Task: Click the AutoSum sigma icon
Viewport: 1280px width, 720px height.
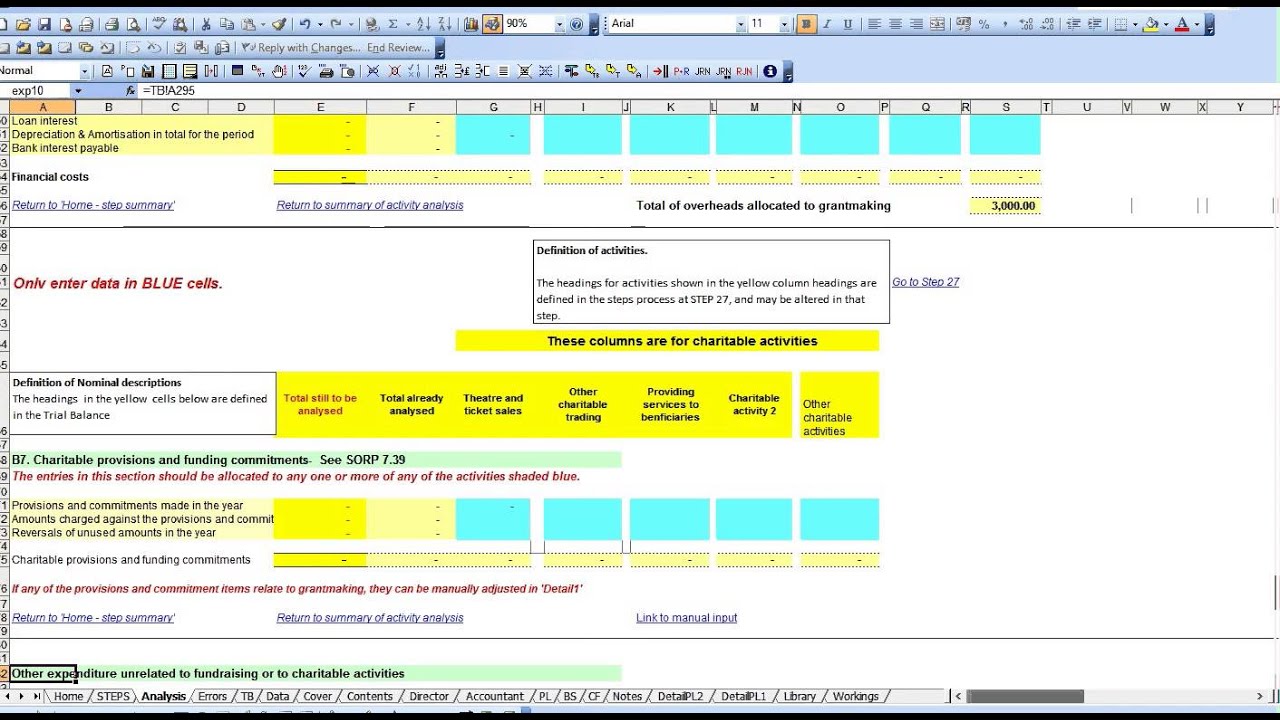Action: [393, 24]
